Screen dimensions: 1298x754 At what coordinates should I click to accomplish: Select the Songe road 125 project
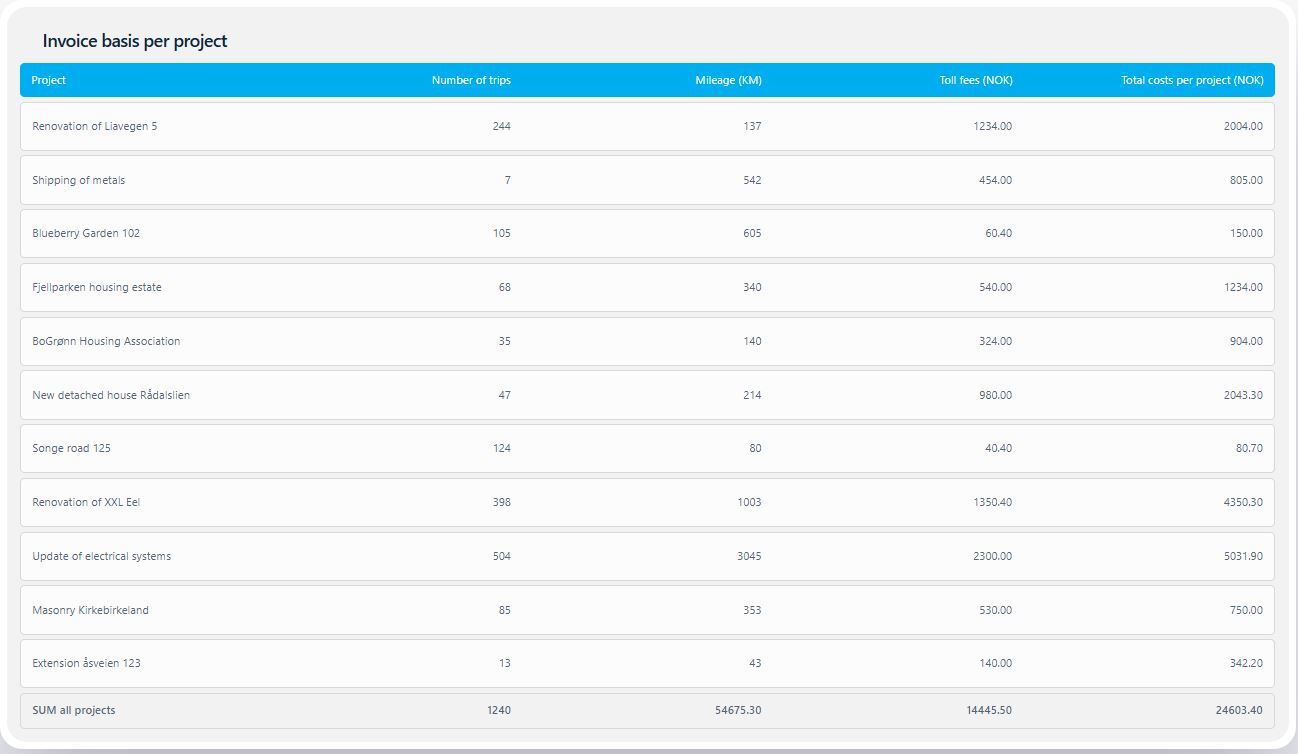[x=71, y=448]
